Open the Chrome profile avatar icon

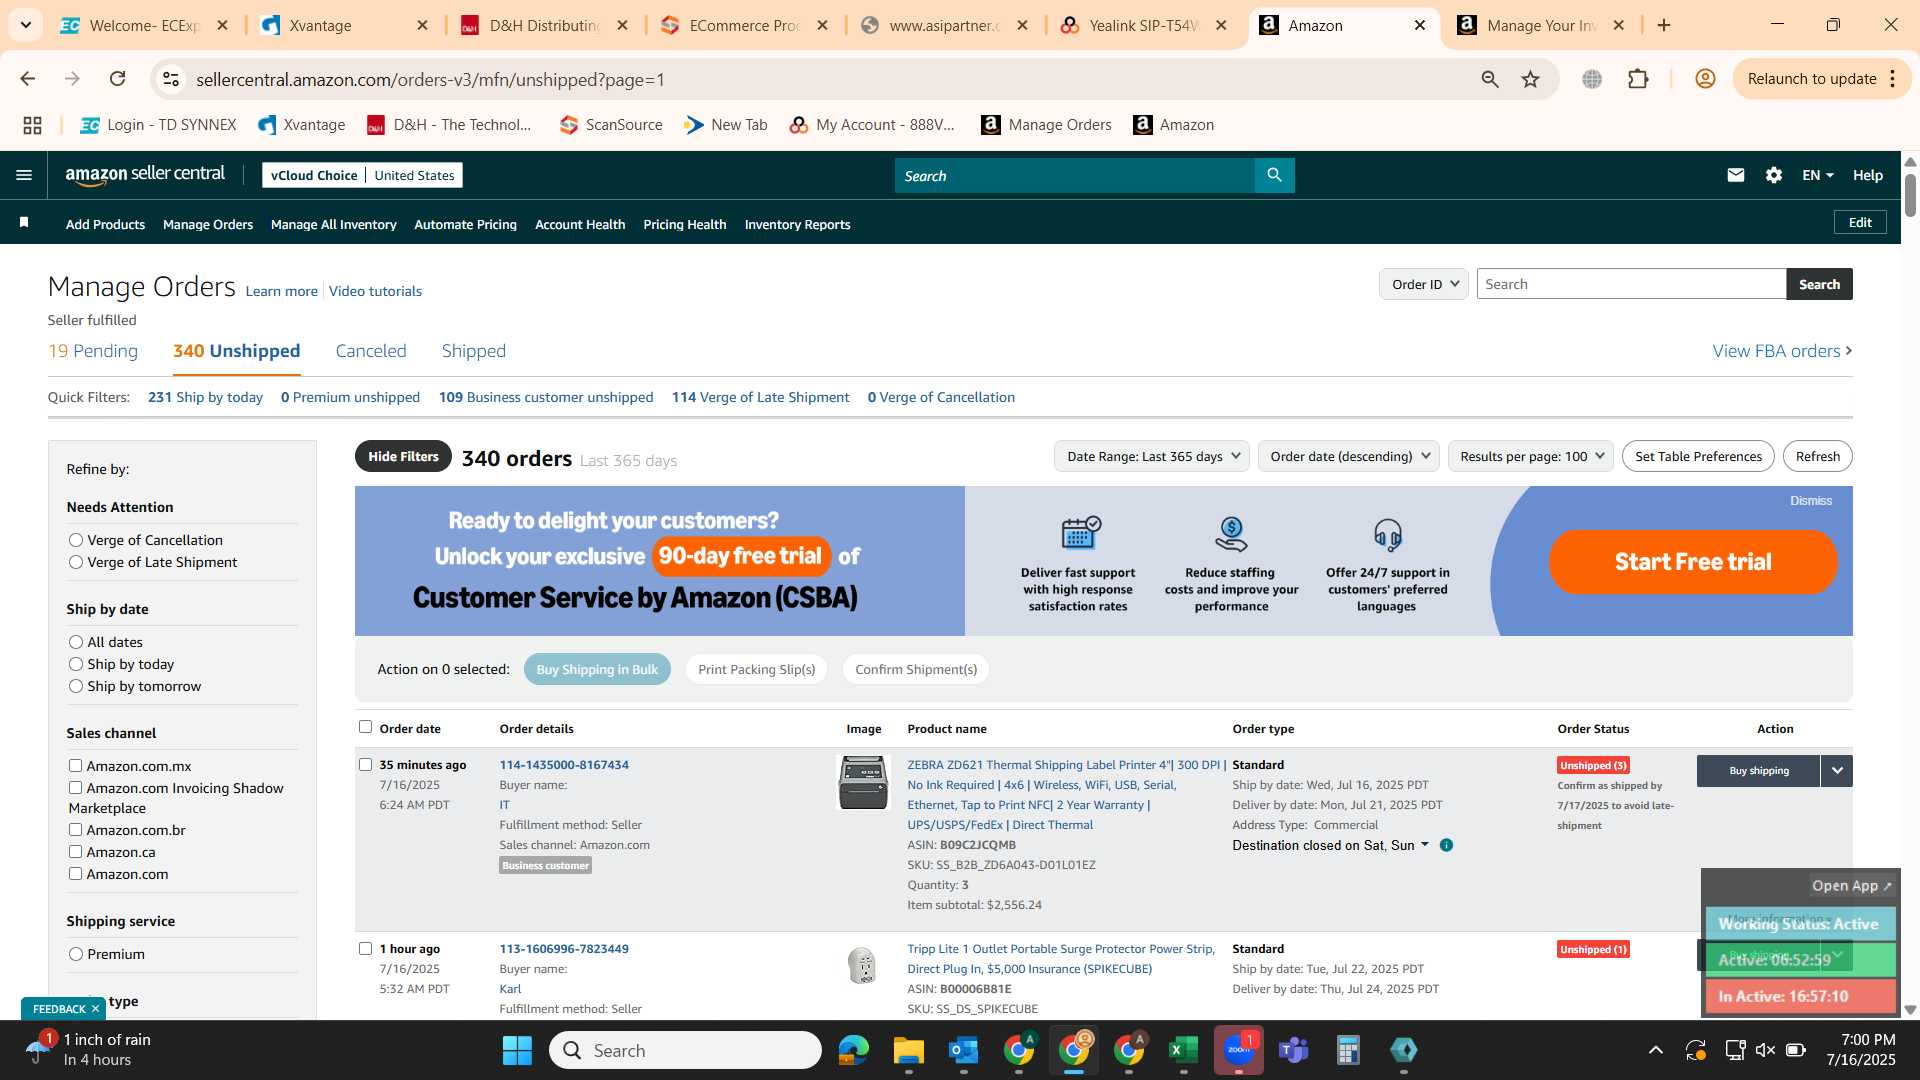[1705, 79]
